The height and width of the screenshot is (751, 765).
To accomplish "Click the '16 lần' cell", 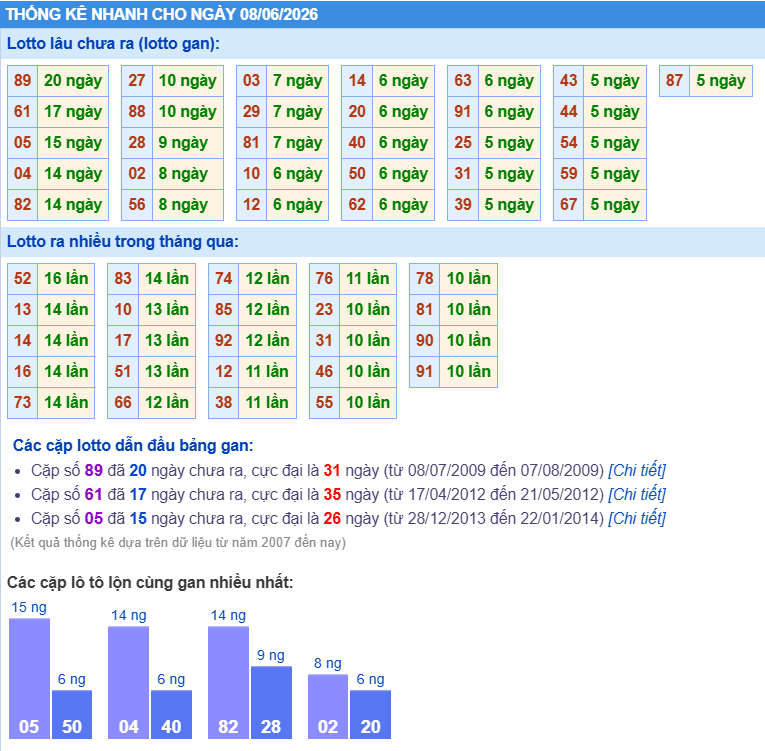I will (66, 279).
